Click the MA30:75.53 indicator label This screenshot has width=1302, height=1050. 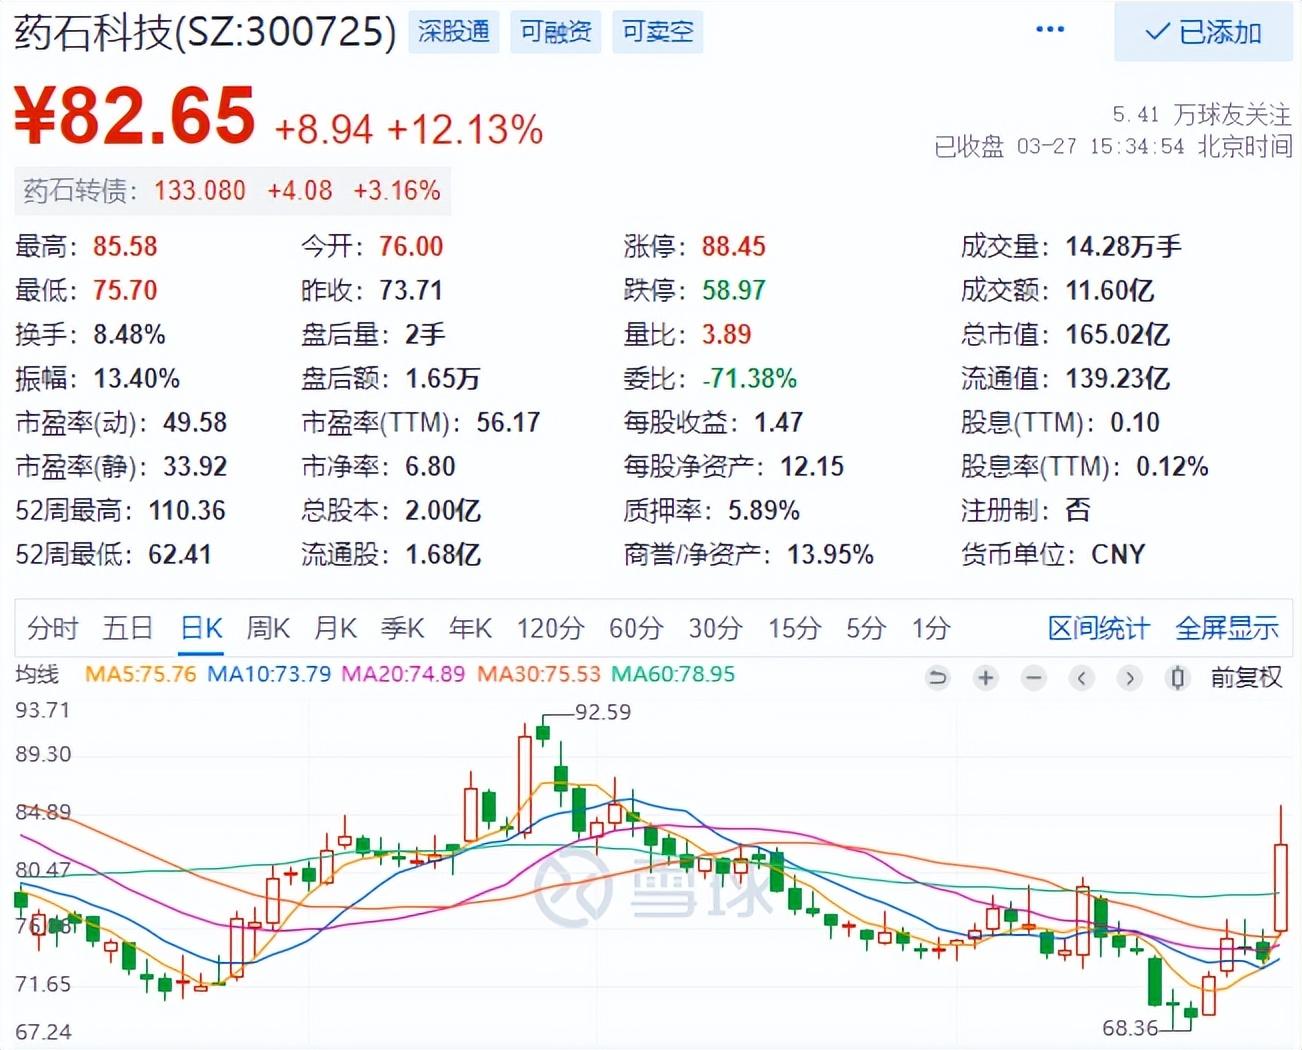click(x=538, y=674)
